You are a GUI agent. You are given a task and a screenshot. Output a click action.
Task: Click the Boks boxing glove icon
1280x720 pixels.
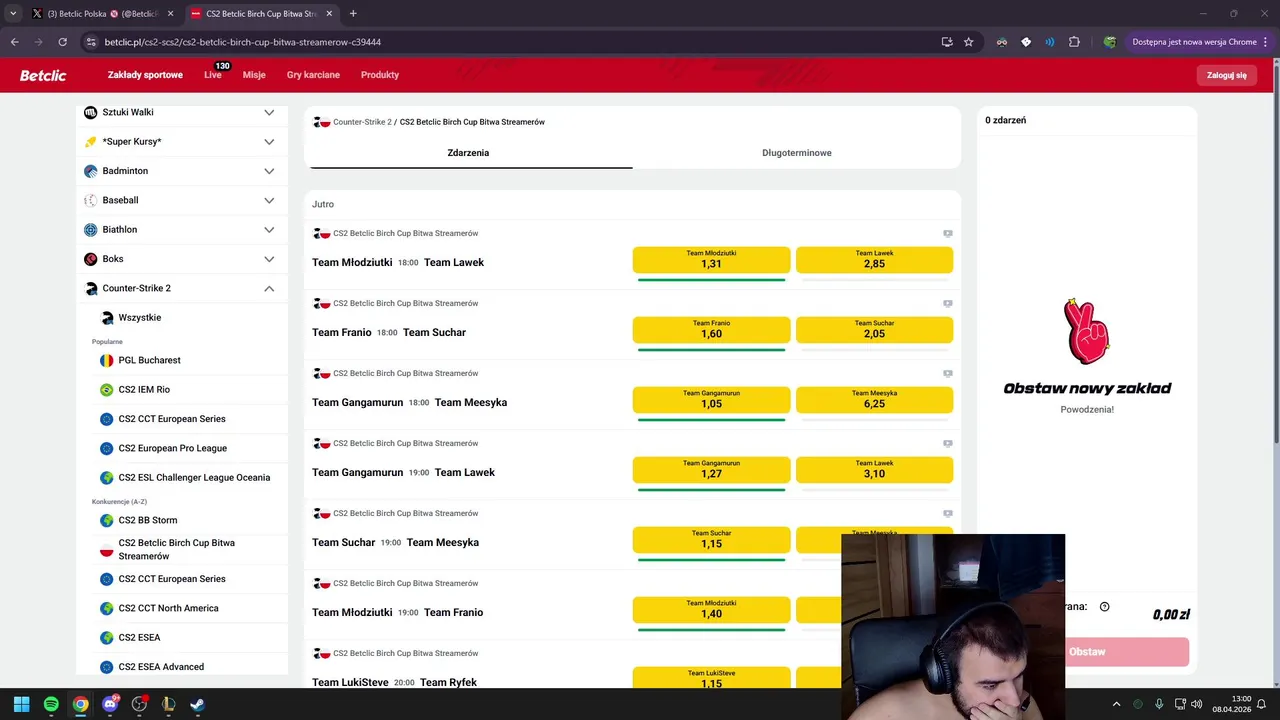[x=91, y=259]
